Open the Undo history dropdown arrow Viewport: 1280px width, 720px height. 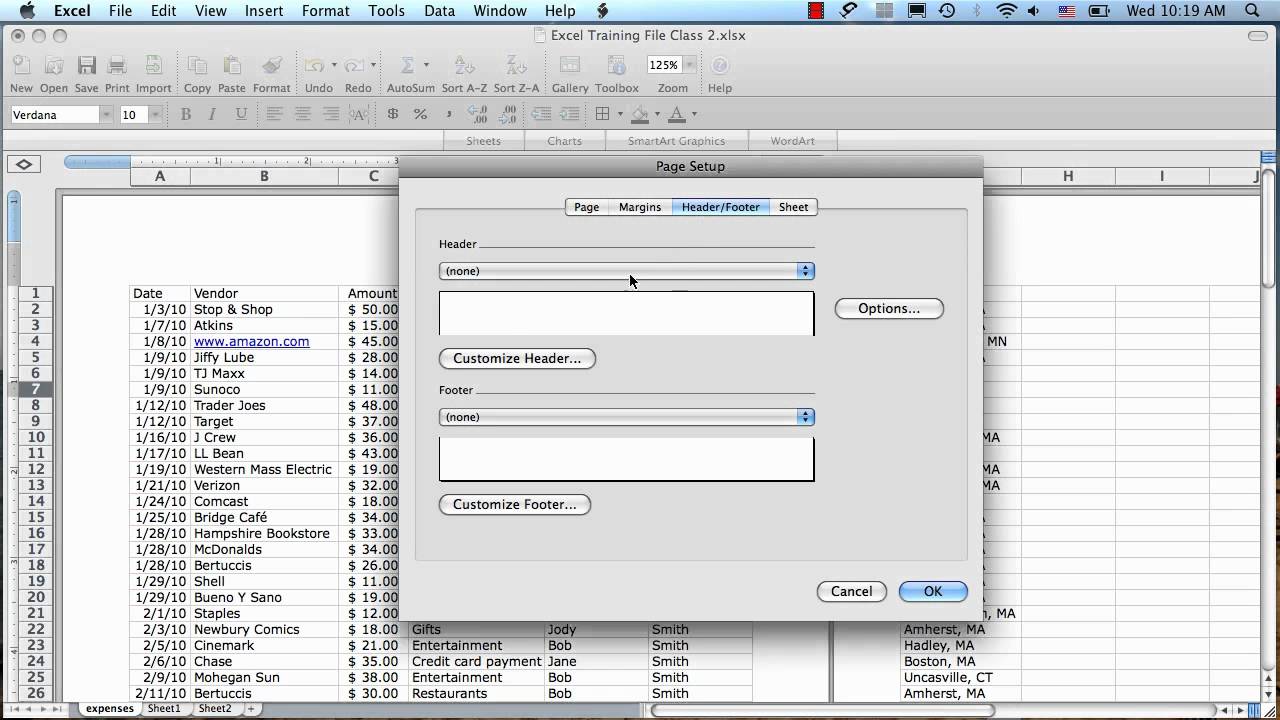click(x=333, y=65)
